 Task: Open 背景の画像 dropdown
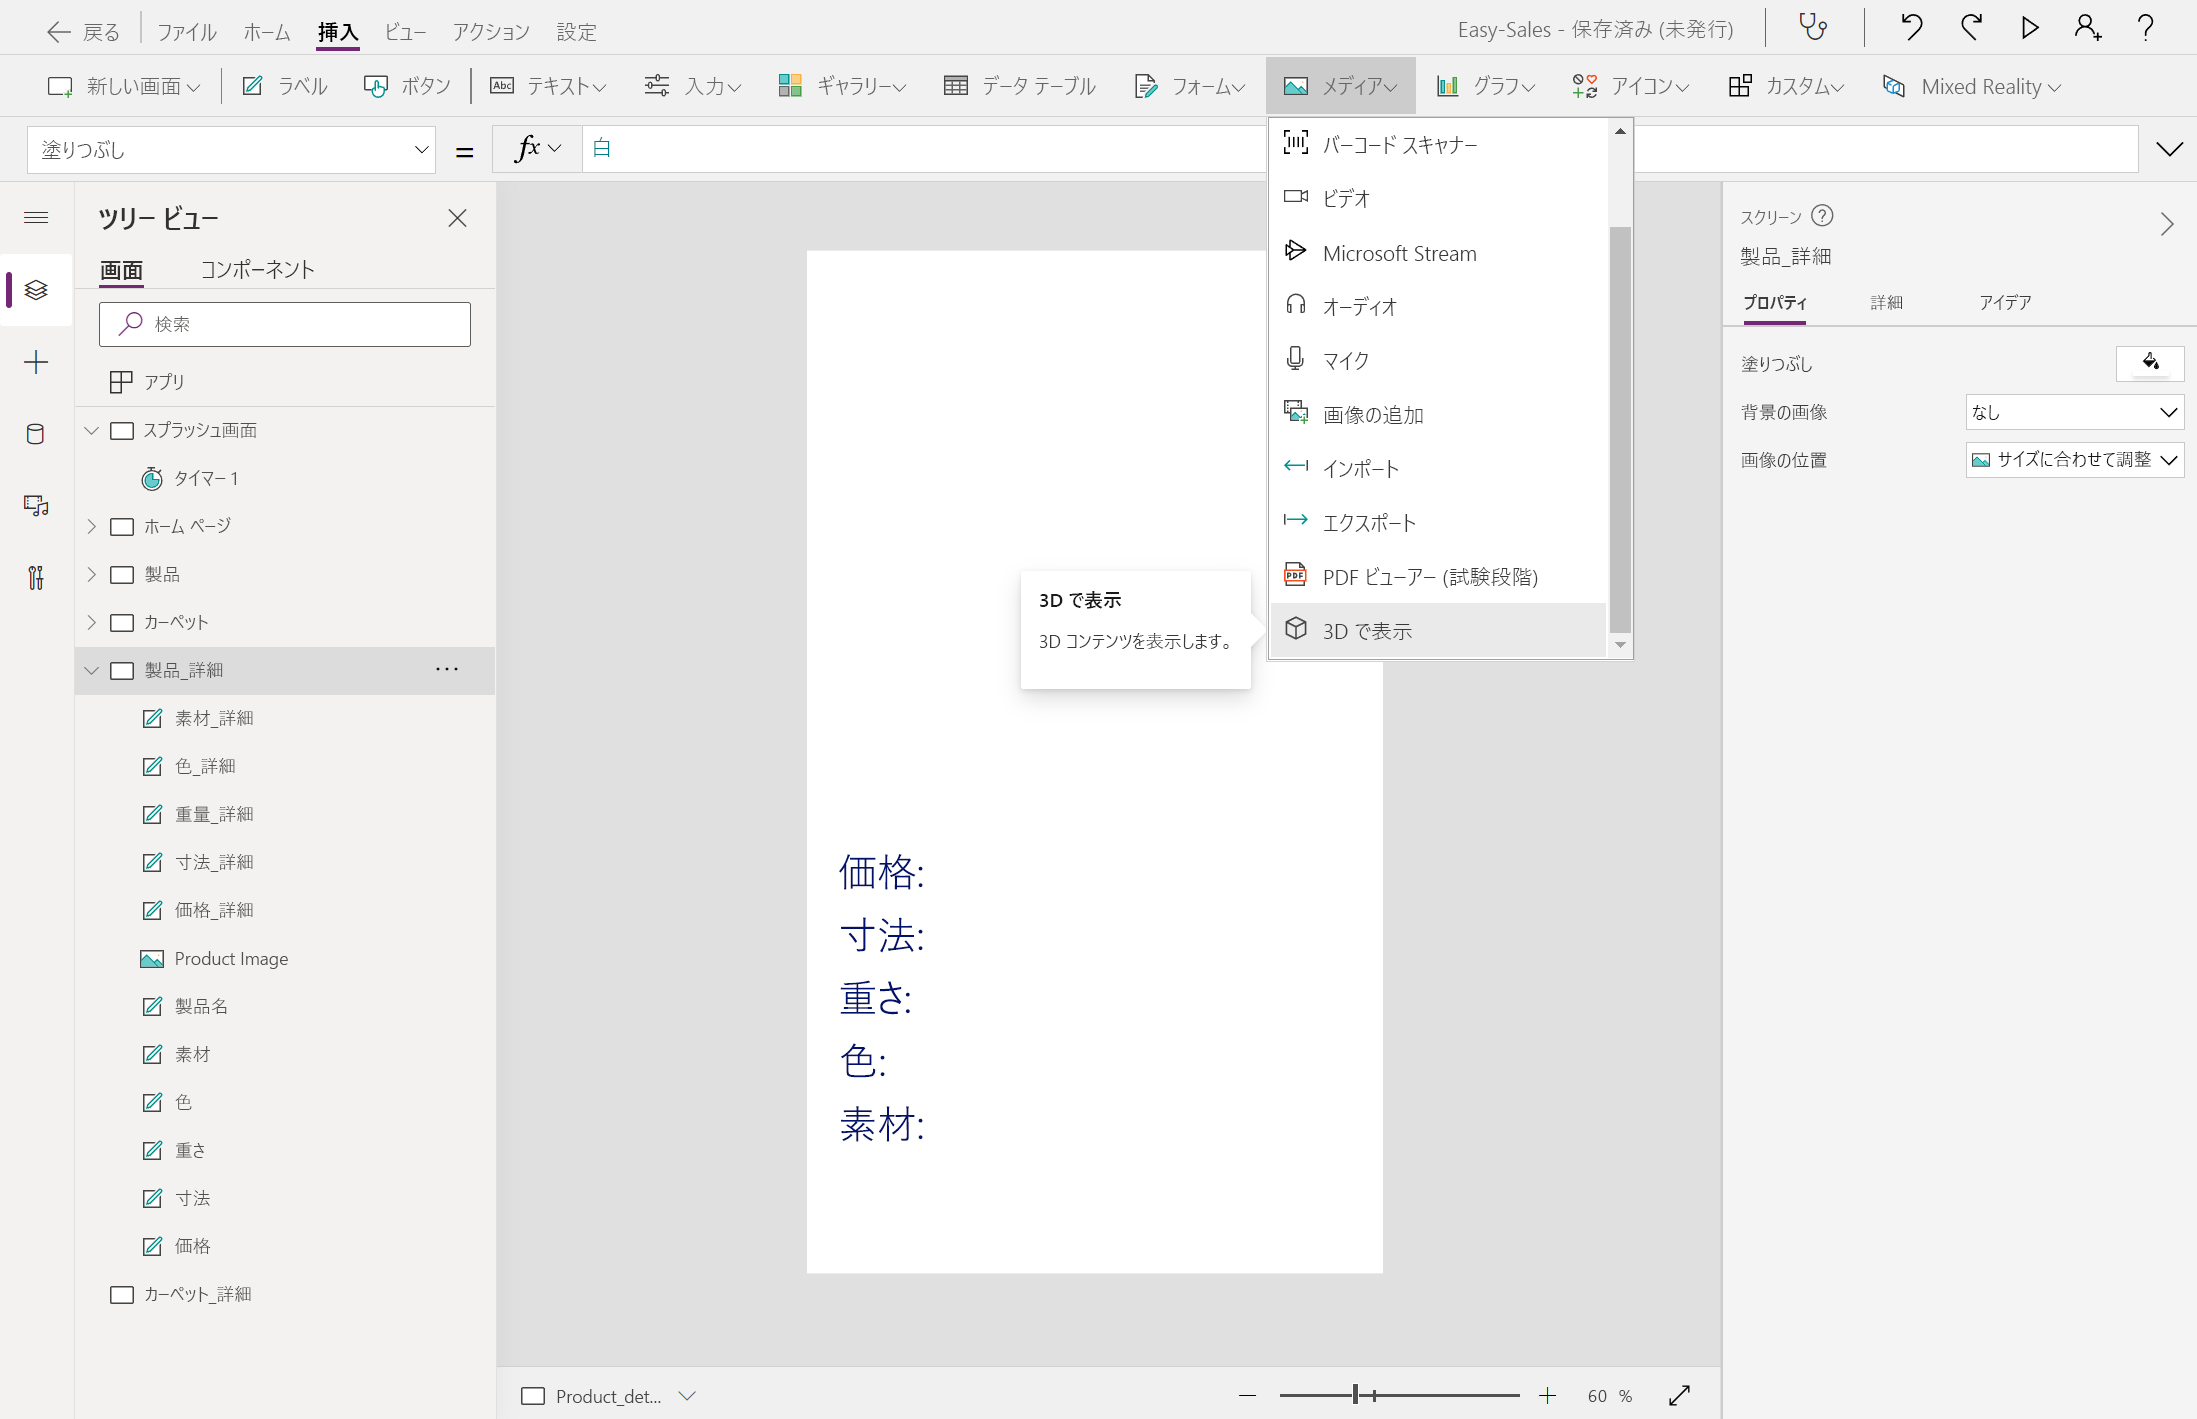2075,412
